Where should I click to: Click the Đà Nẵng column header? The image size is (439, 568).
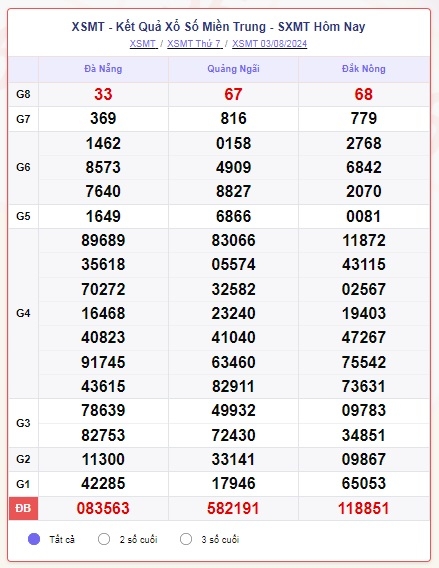(103, 69)
